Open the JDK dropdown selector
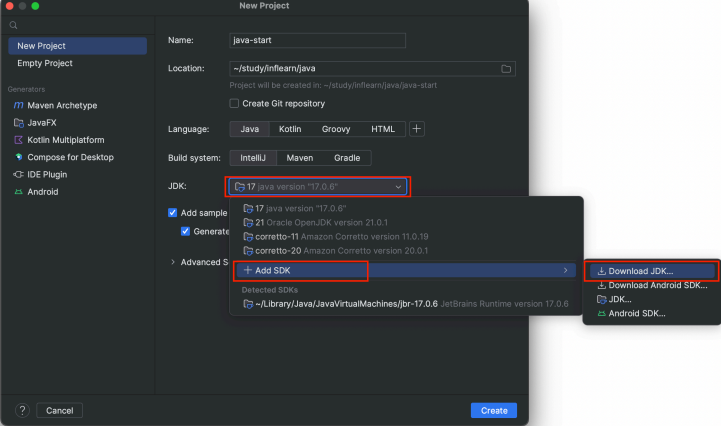721x426 pixels. click(318, 187)
